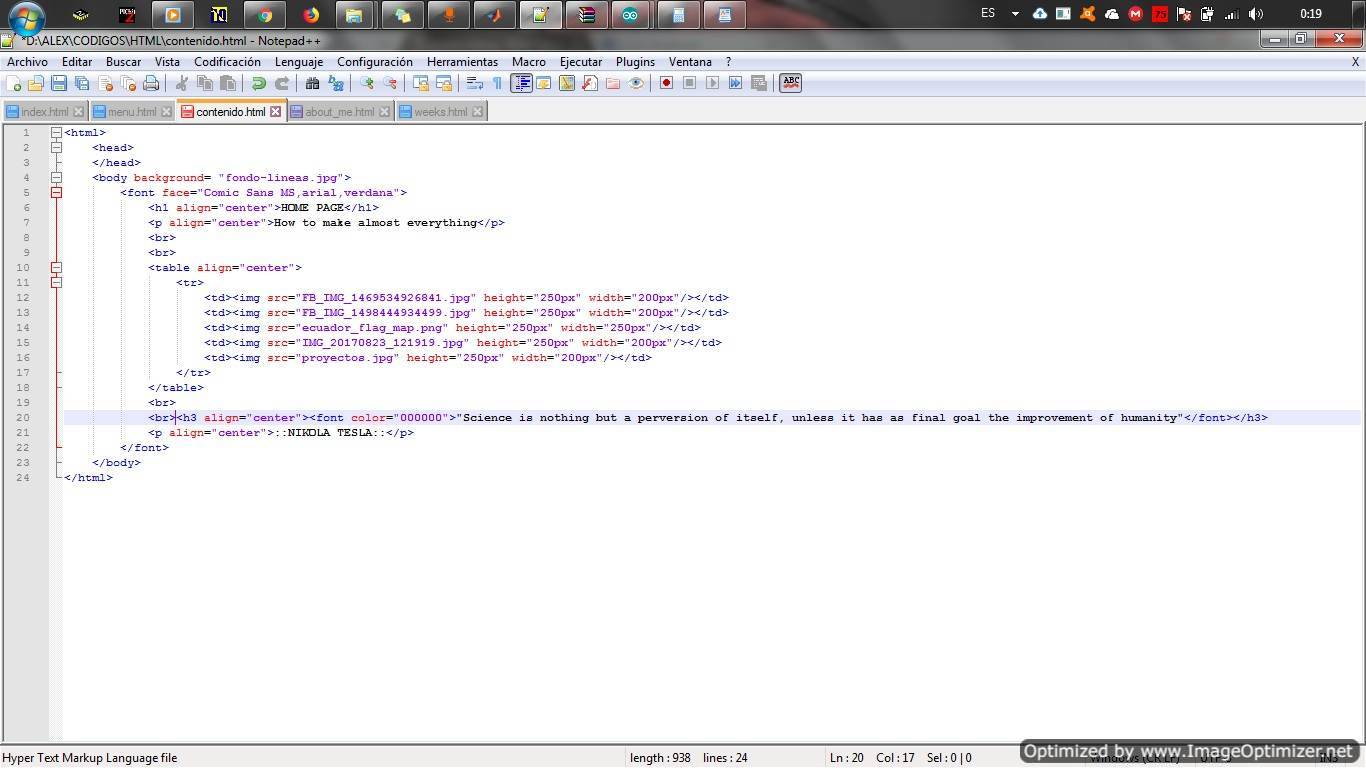This screenshot has width=1366, height=768.
Task: Collapse the table fold on line 10
Action: pos(57,268)
